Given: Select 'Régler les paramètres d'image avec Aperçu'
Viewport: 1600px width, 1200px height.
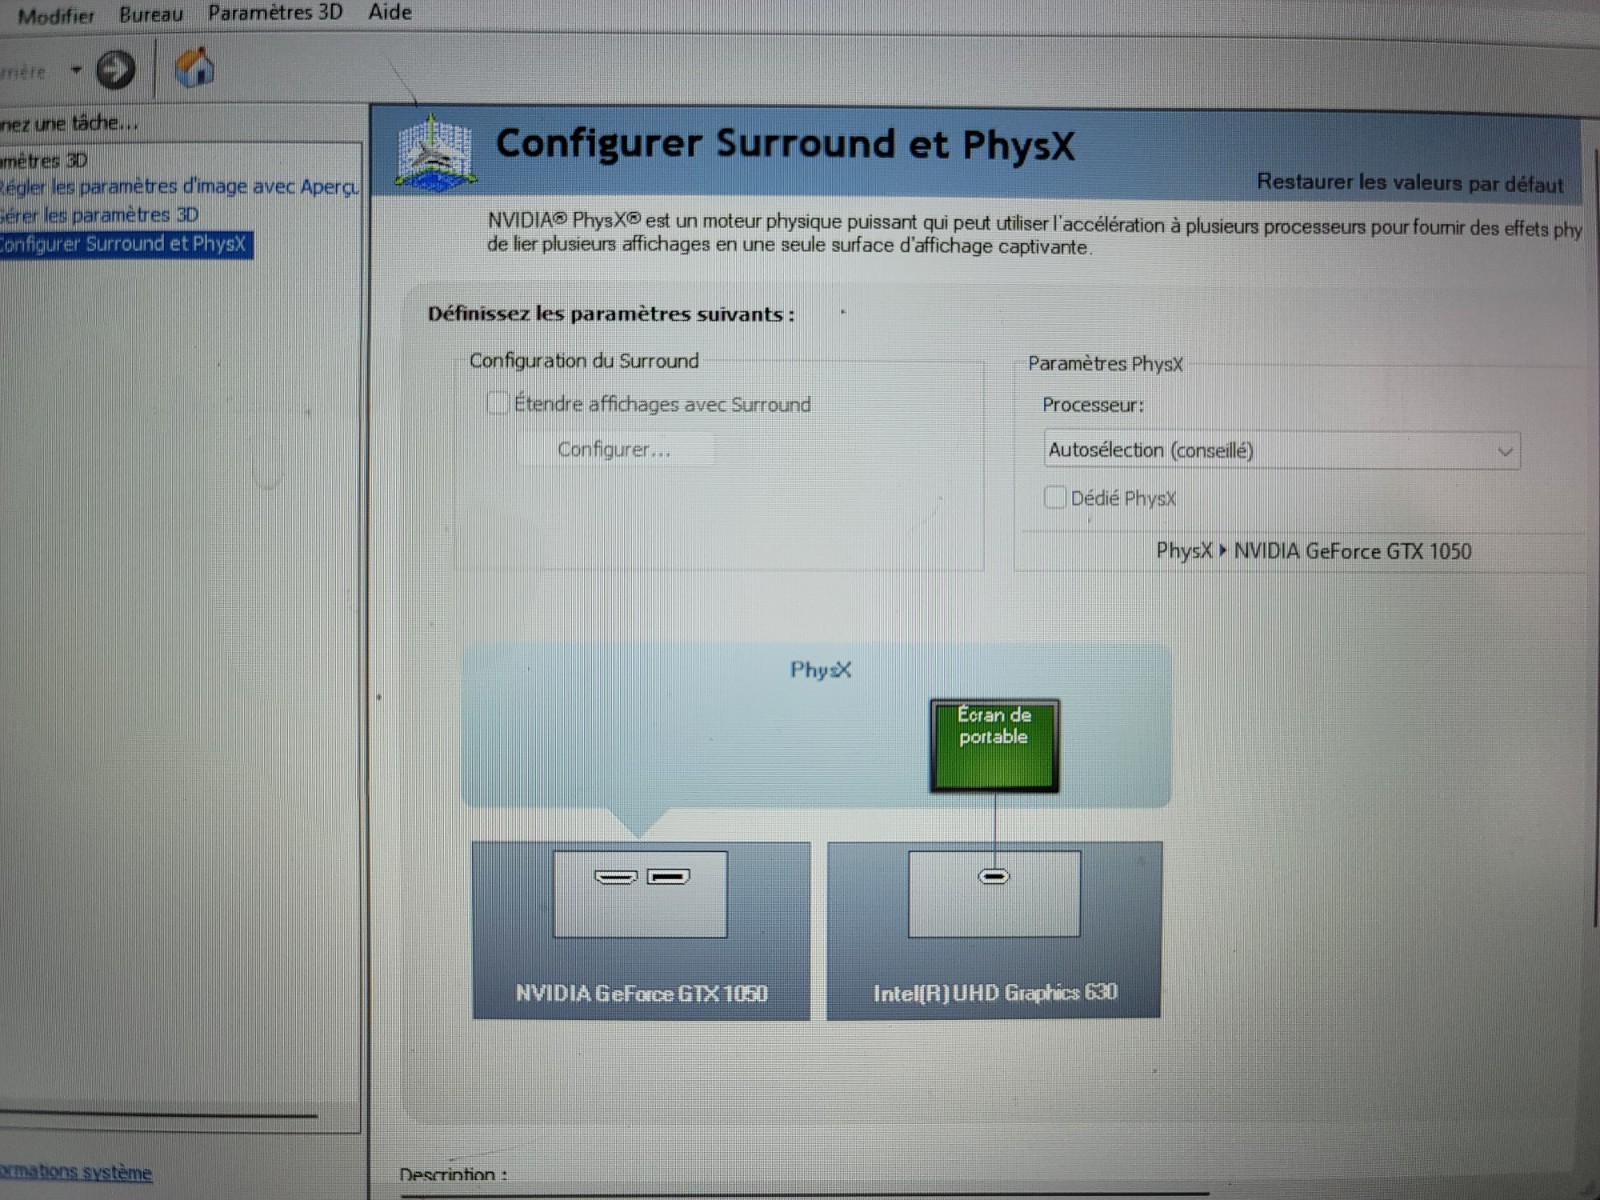Looking at the screenshot, I should pyautogui.click(x=178, y=186).
